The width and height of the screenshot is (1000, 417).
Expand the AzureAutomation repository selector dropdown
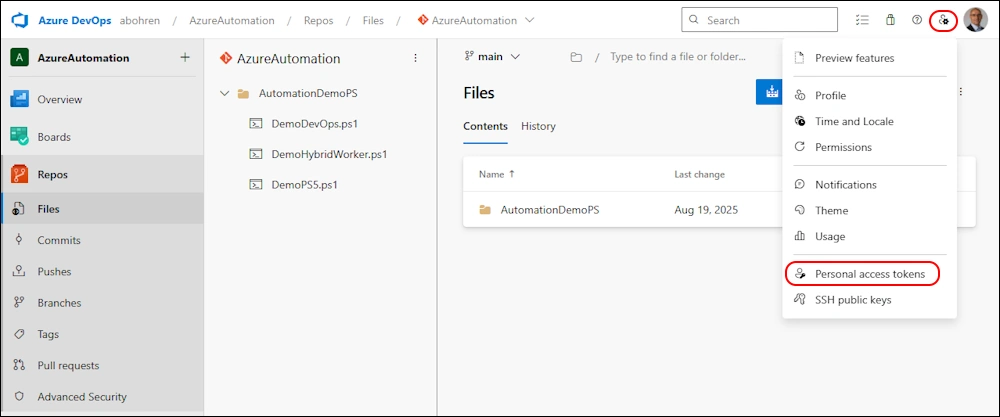(x=529, y=20)
